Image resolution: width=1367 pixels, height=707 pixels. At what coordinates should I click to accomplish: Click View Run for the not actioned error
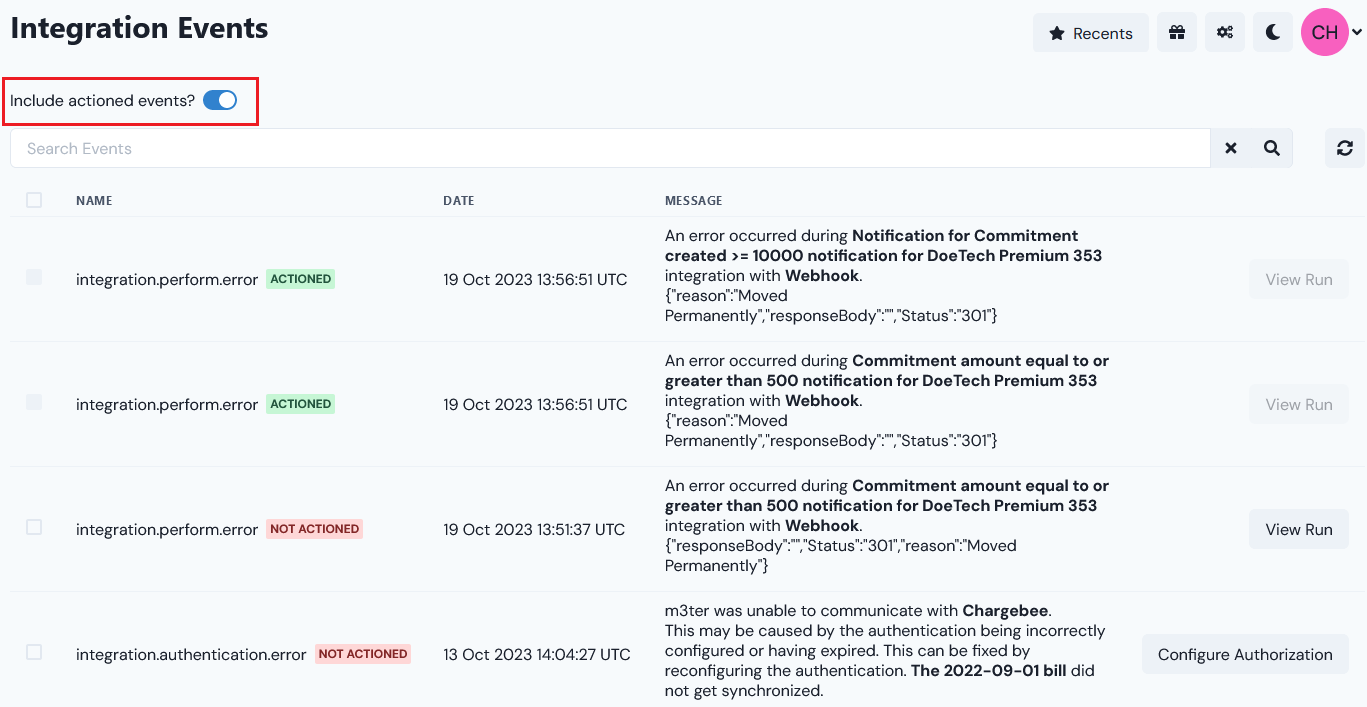click(1298, 528)
